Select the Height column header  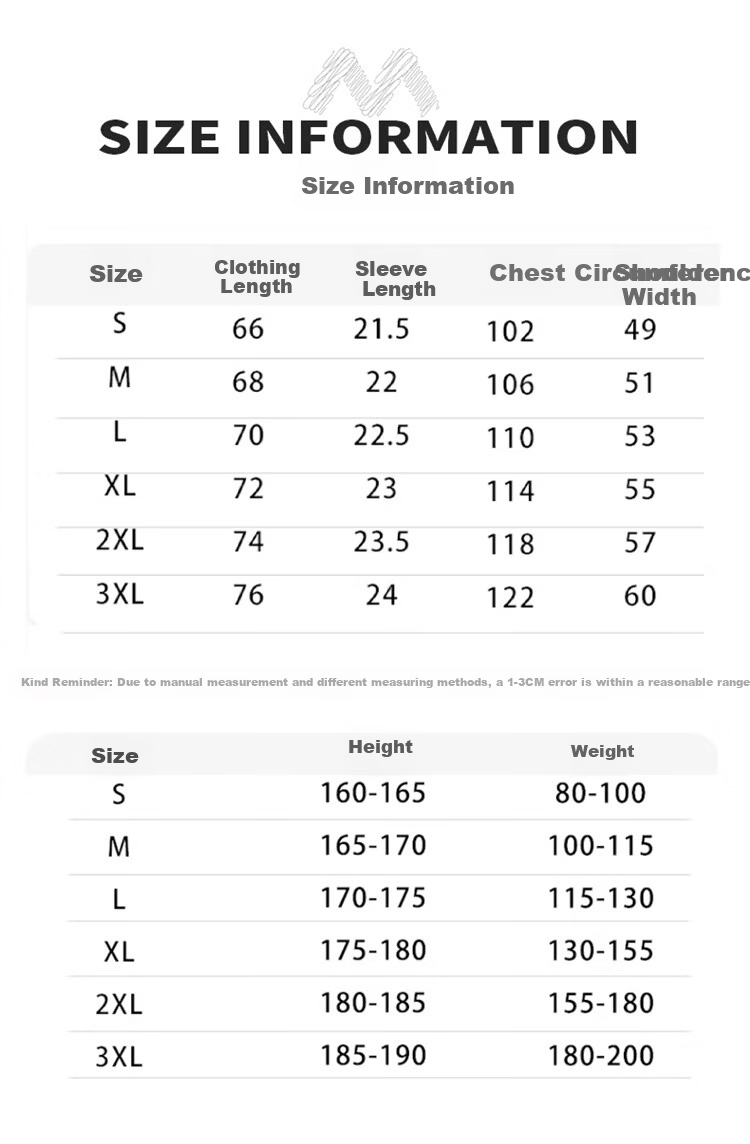[380, 746]
